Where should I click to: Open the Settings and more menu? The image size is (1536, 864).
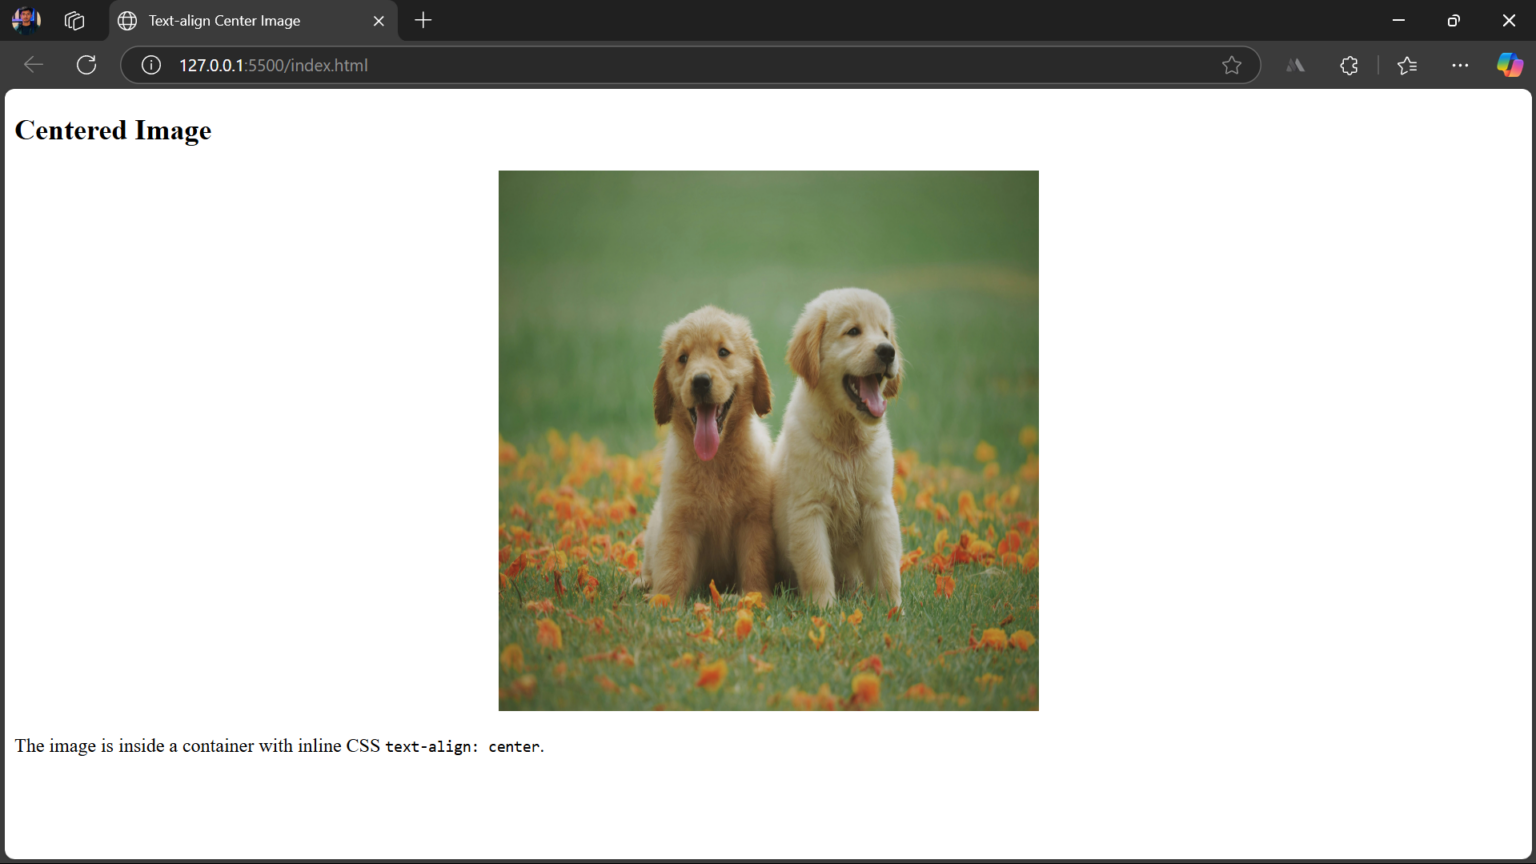(x=1460, y=65)
